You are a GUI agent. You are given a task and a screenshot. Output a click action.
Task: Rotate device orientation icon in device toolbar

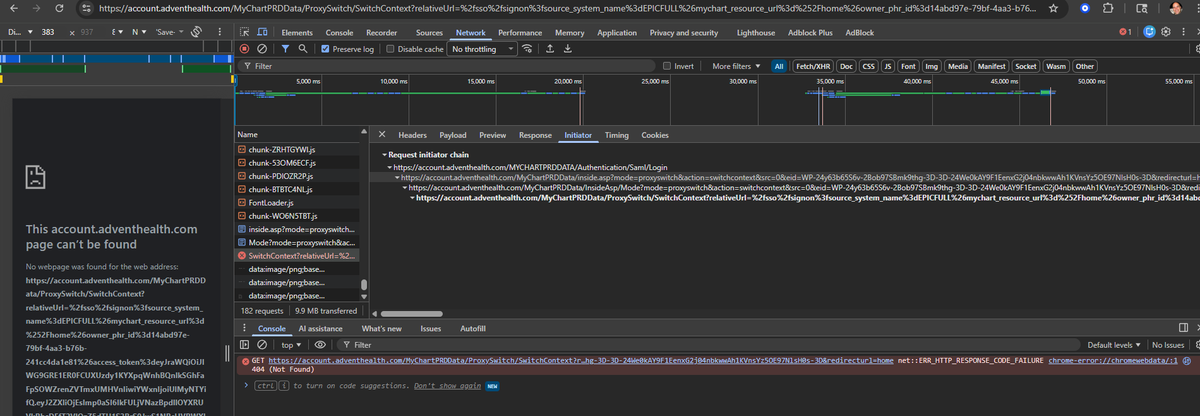click(x=196, y=32)
